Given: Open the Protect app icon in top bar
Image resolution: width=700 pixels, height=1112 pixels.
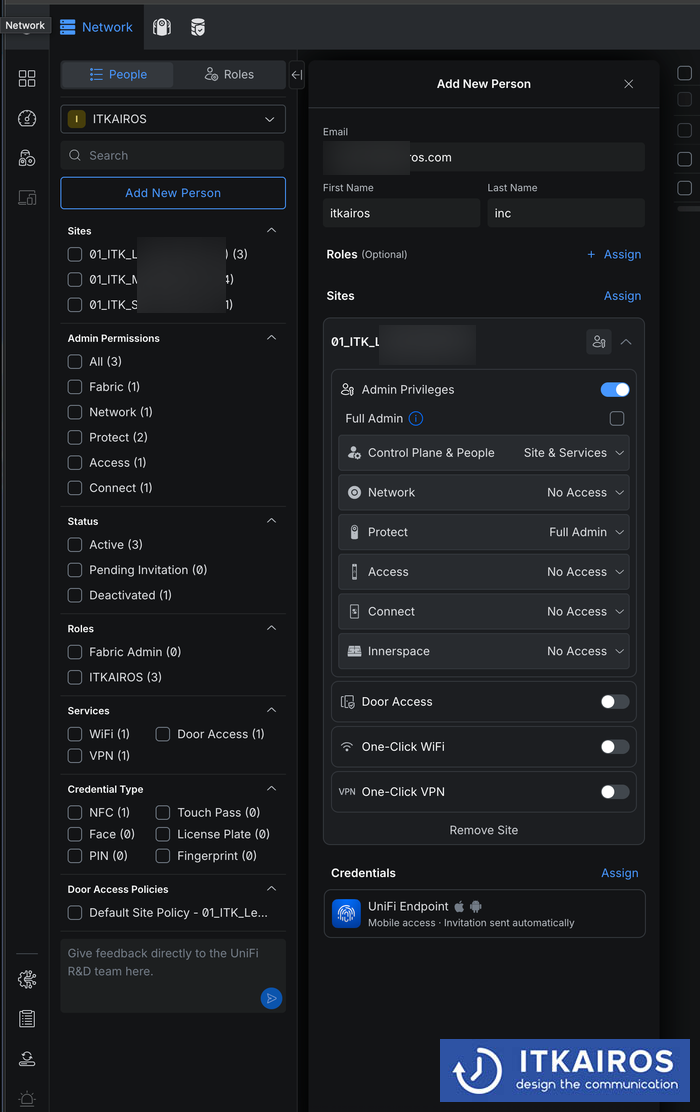Looking at the screenshot, I should click(162, 27).
